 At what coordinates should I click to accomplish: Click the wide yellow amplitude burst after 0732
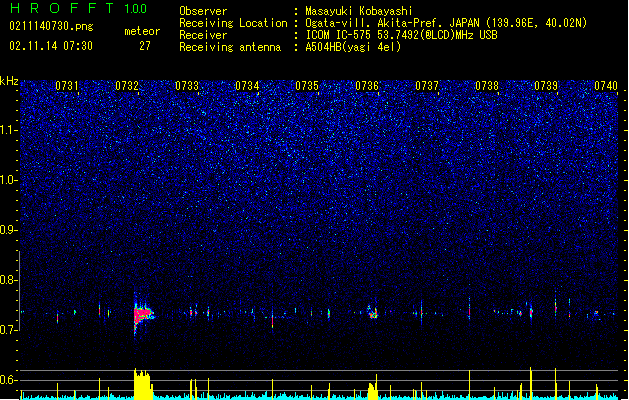pyautogui.click(x=143, y=384)
